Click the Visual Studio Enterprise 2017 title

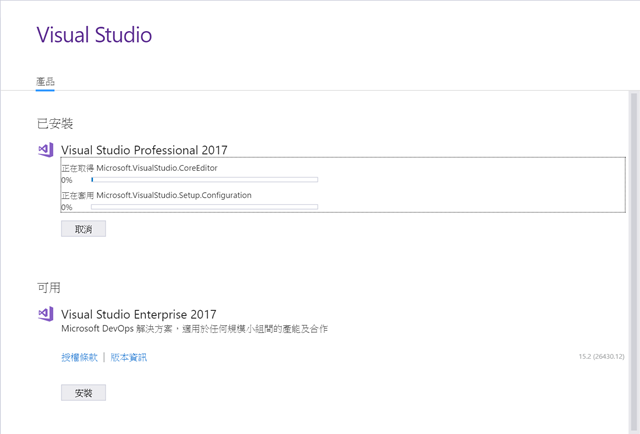[x=139, y=314]
